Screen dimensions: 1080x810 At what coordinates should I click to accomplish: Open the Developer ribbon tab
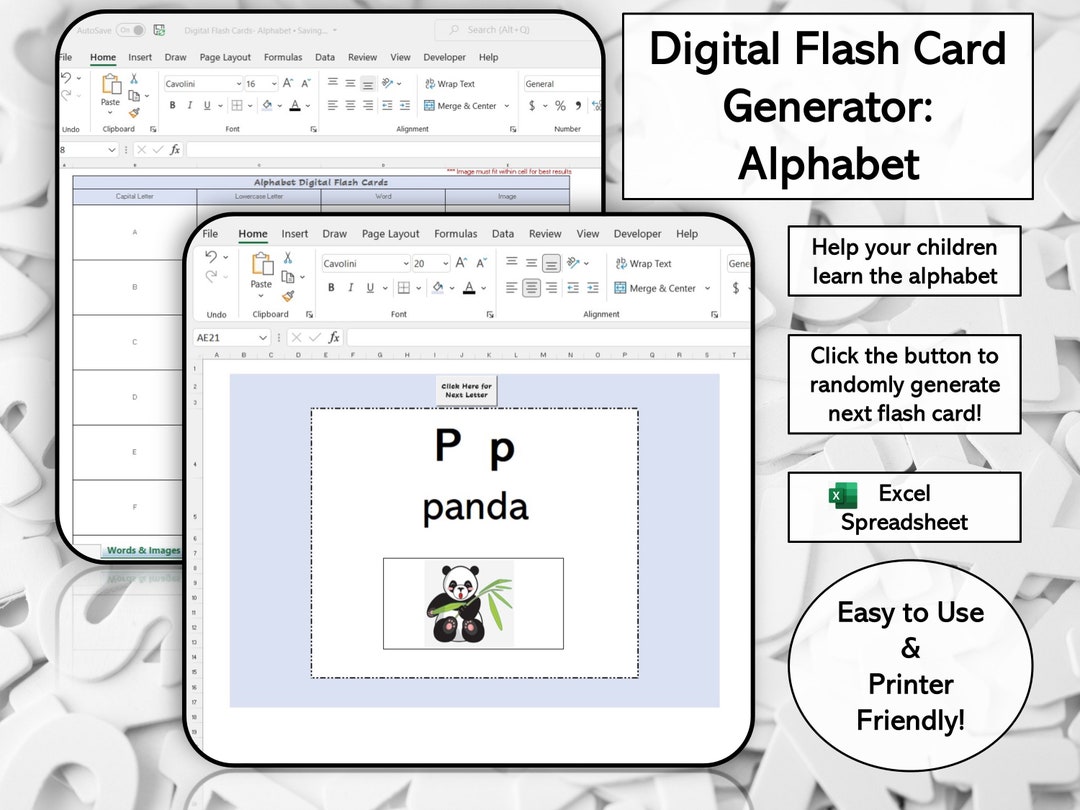(637, 234)
